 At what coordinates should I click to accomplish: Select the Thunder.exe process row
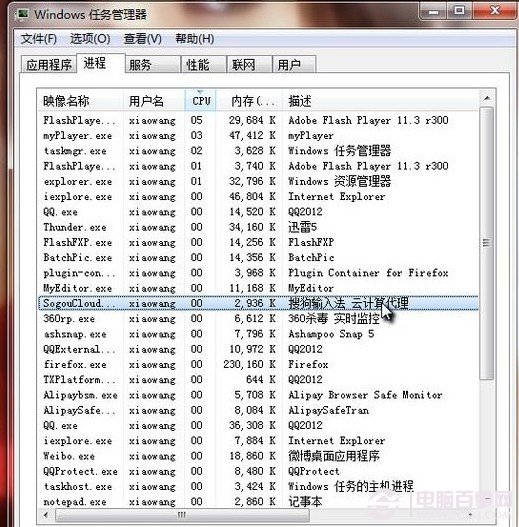(x=258, y=227)
